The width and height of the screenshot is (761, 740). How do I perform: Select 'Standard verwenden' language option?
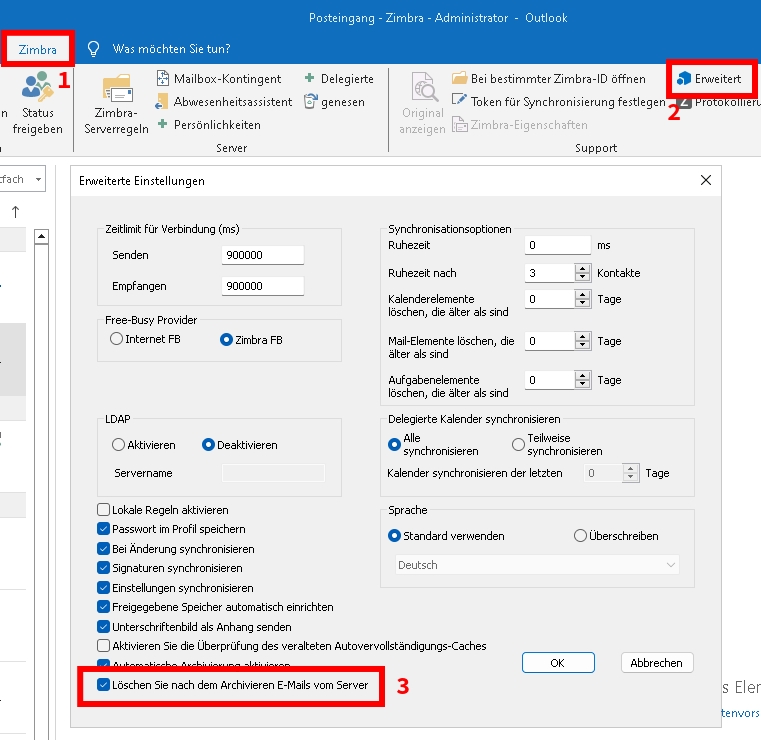pos(395,536)
